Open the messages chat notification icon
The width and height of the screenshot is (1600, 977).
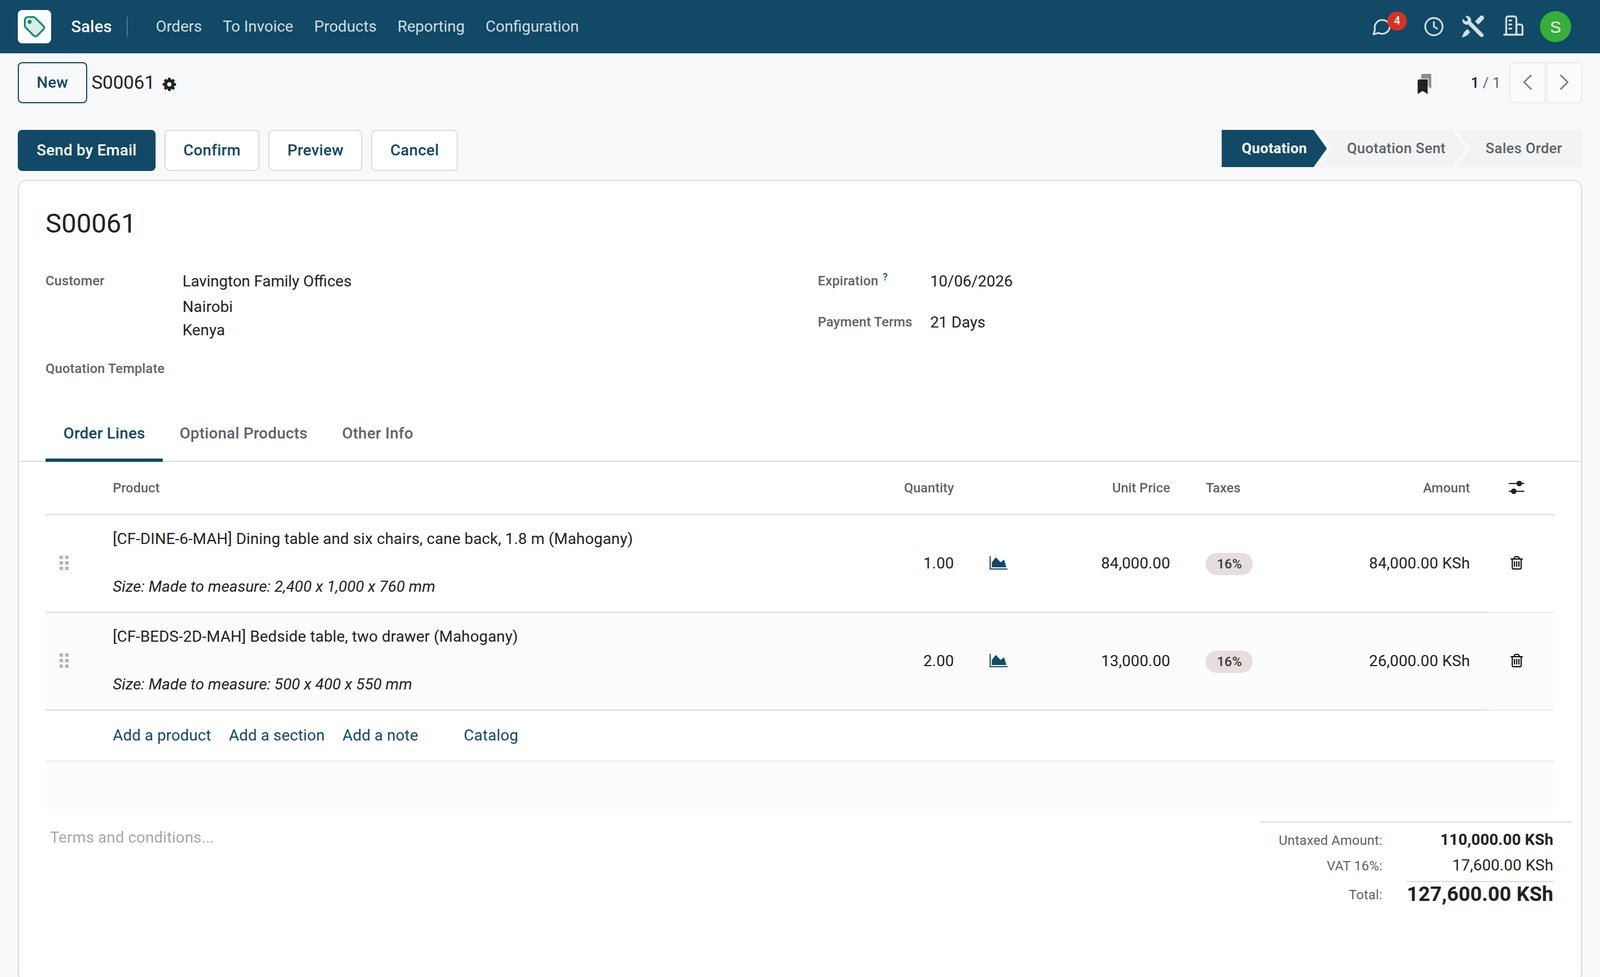[x=1384, y=26]
